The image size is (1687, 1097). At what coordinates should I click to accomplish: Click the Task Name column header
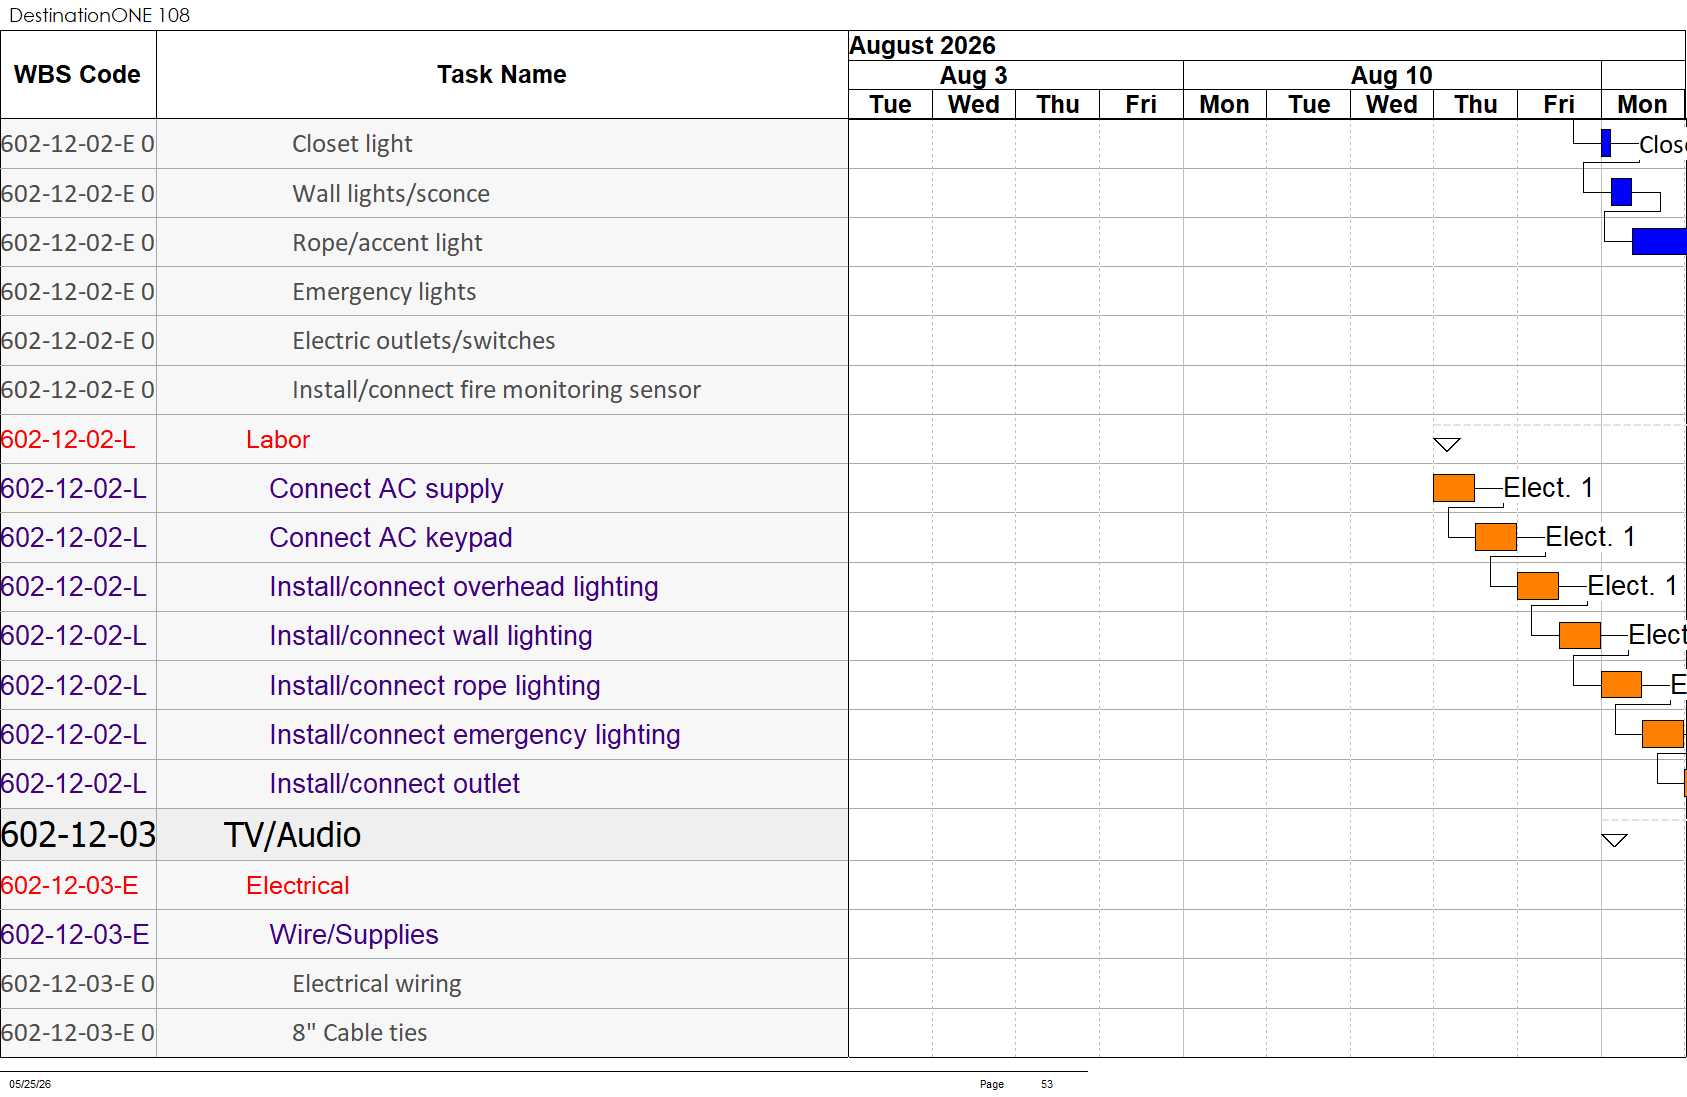click(x=502, y=75)
